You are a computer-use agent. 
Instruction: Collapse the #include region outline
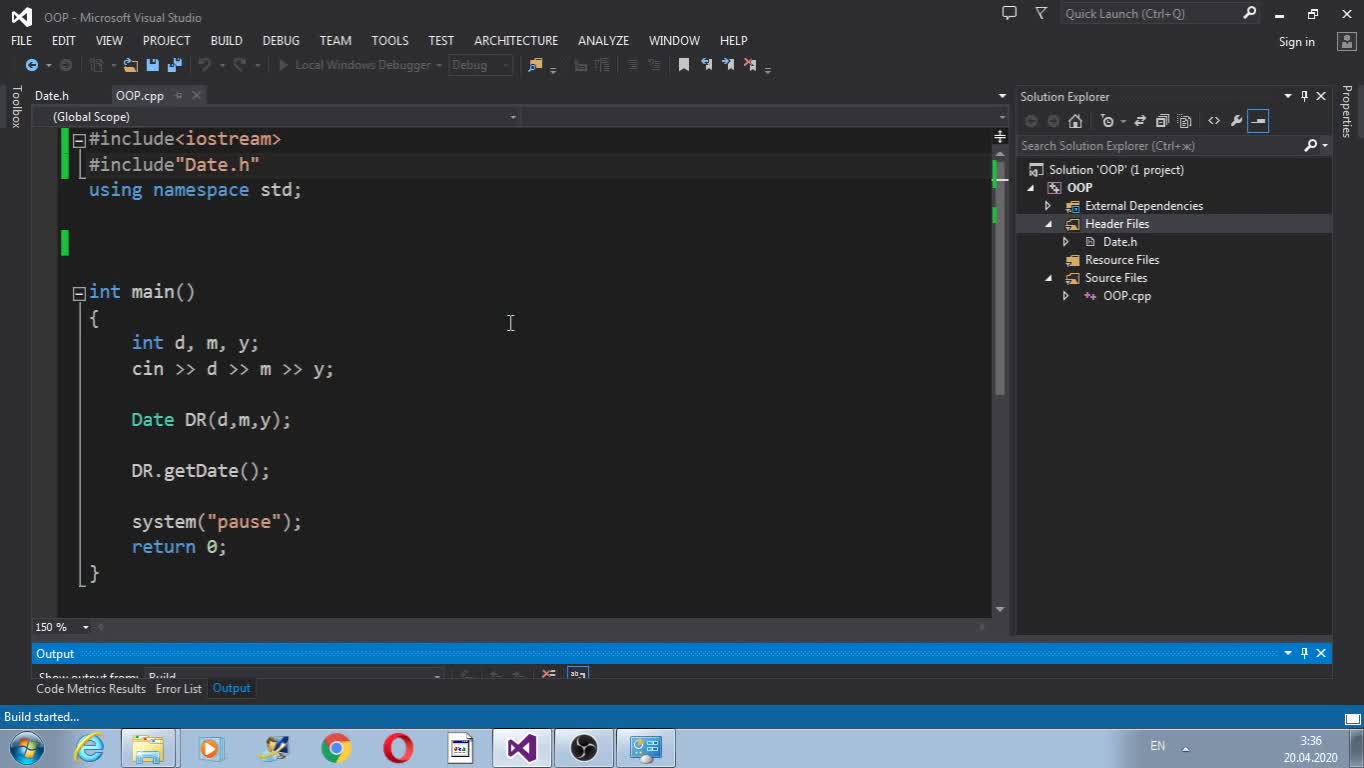(x=79, y=140)
